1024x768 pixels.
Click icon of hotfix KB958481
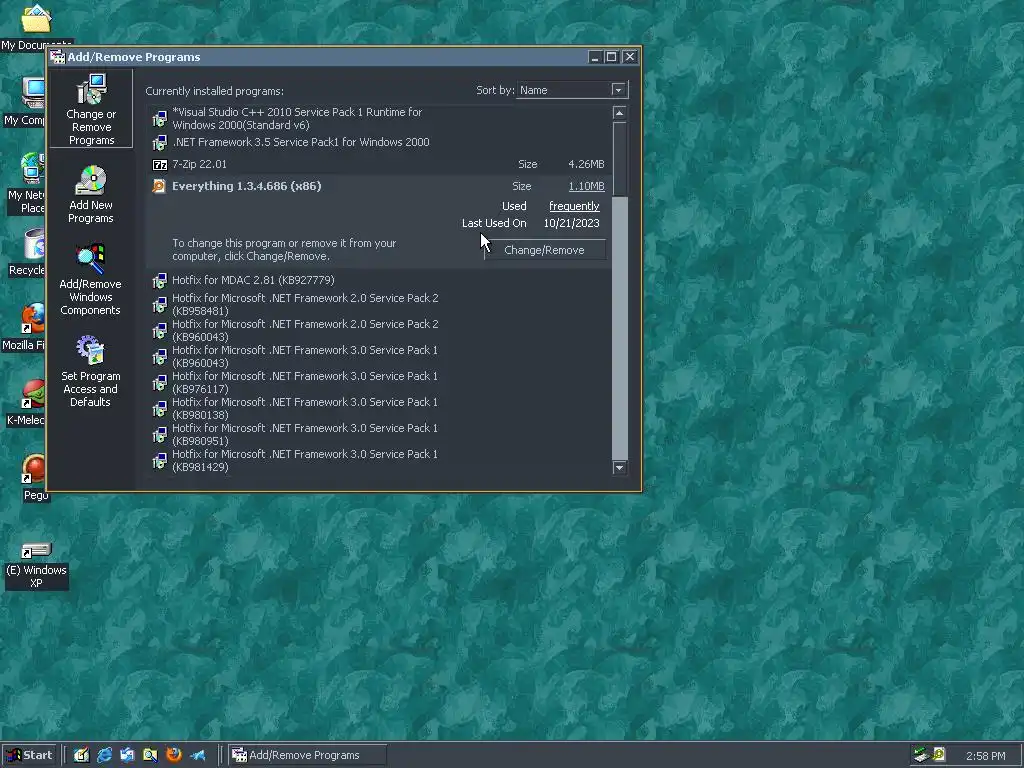pos(160,304)
